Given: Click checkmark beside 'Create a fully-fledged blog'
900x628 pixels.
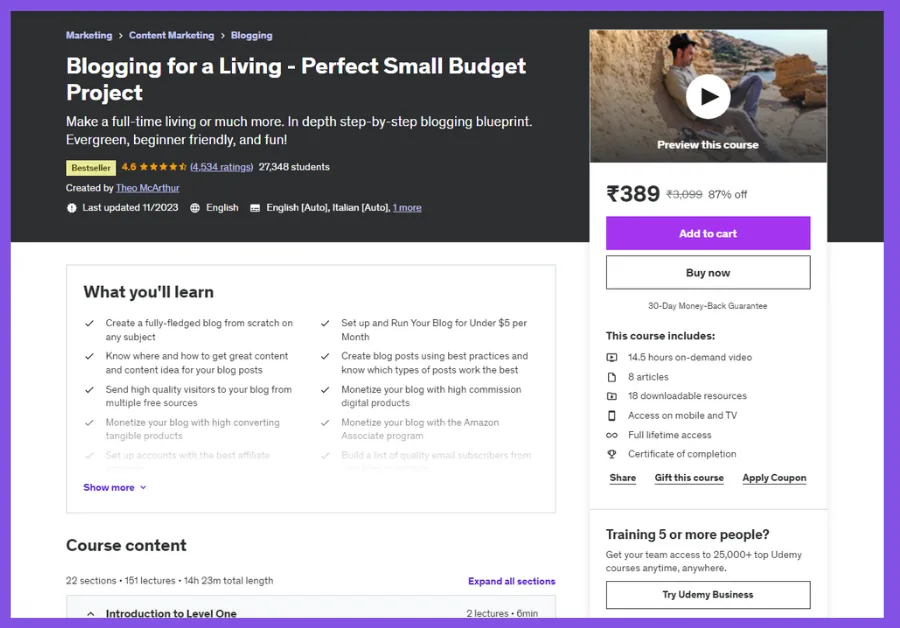Looking at the screenshot, I should [x=90, y=323].
